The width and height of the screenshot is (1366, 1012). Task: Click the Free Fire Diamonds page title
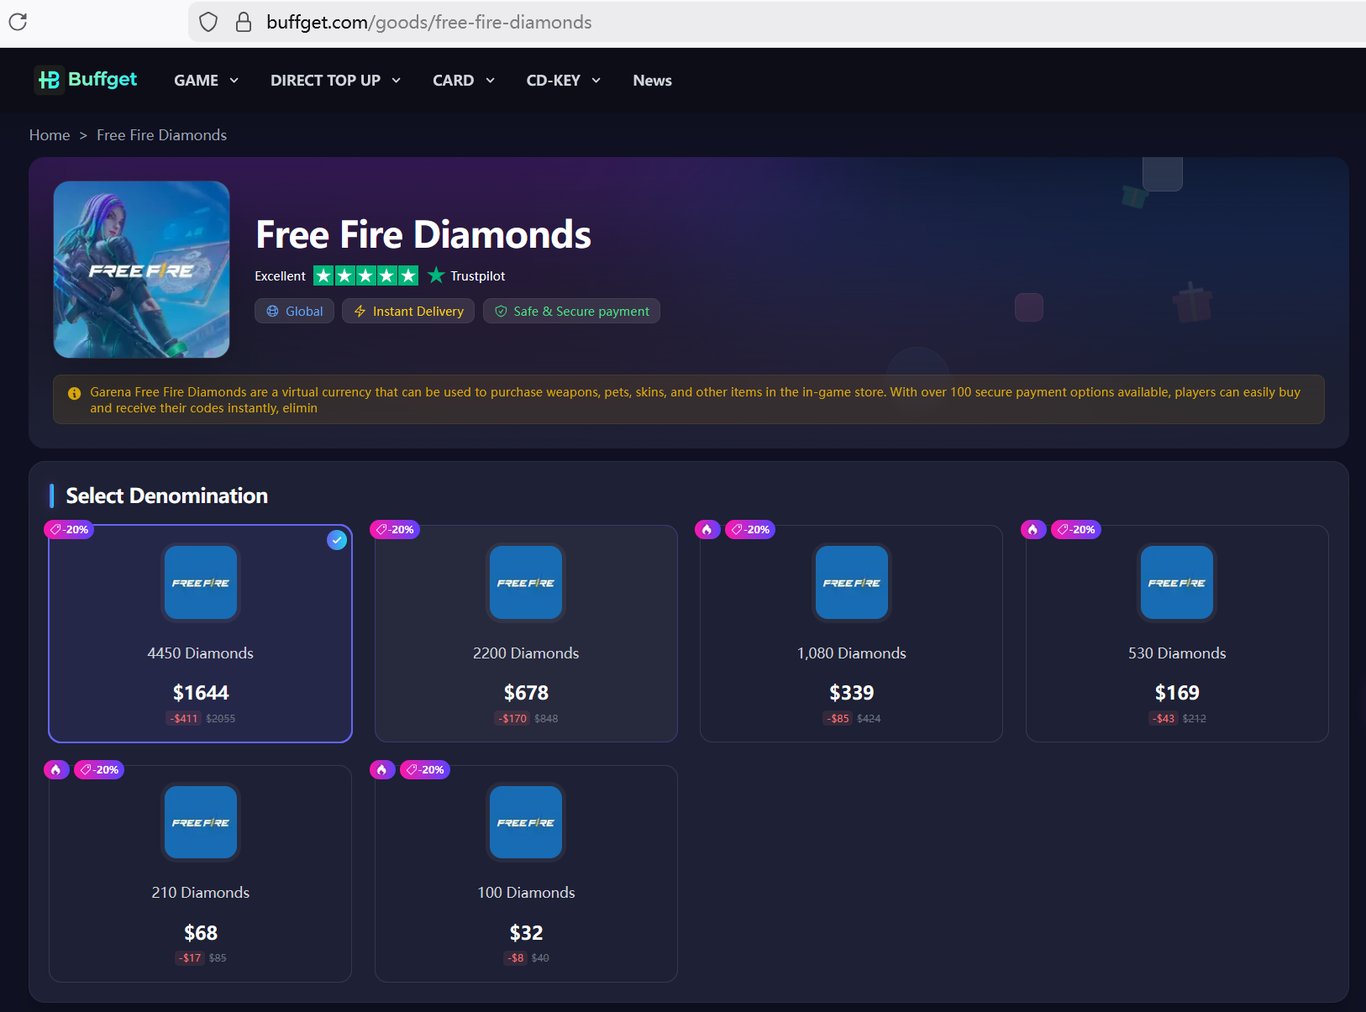423,235
